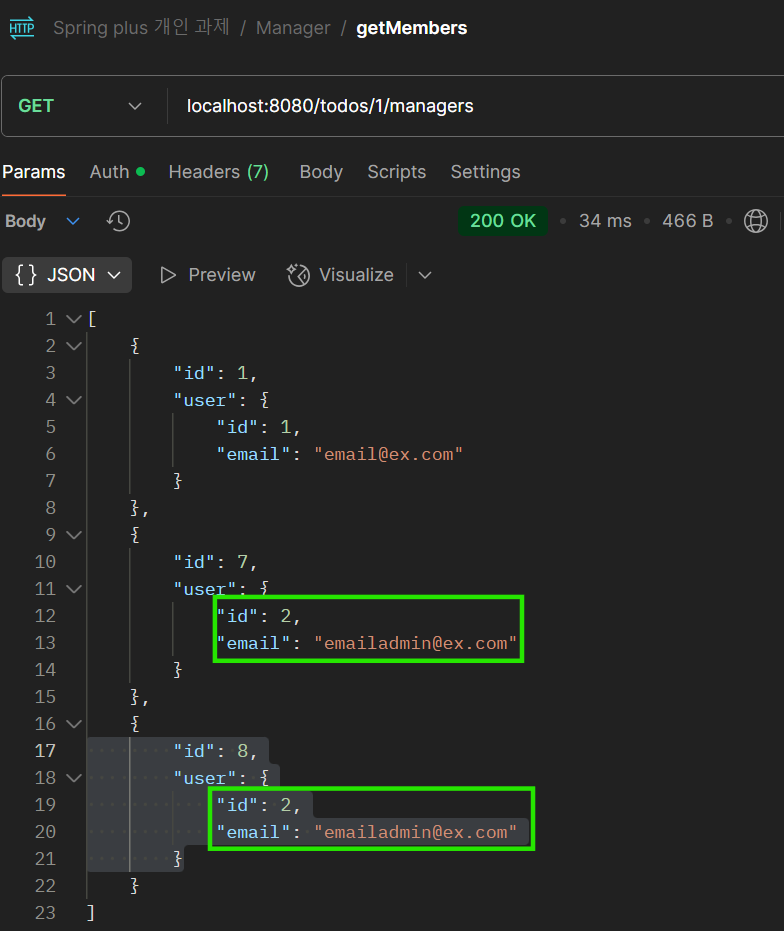784x931 pixels.
Task: Click the "emailadmin@ex.com" value on line 20
Action: 415,832
